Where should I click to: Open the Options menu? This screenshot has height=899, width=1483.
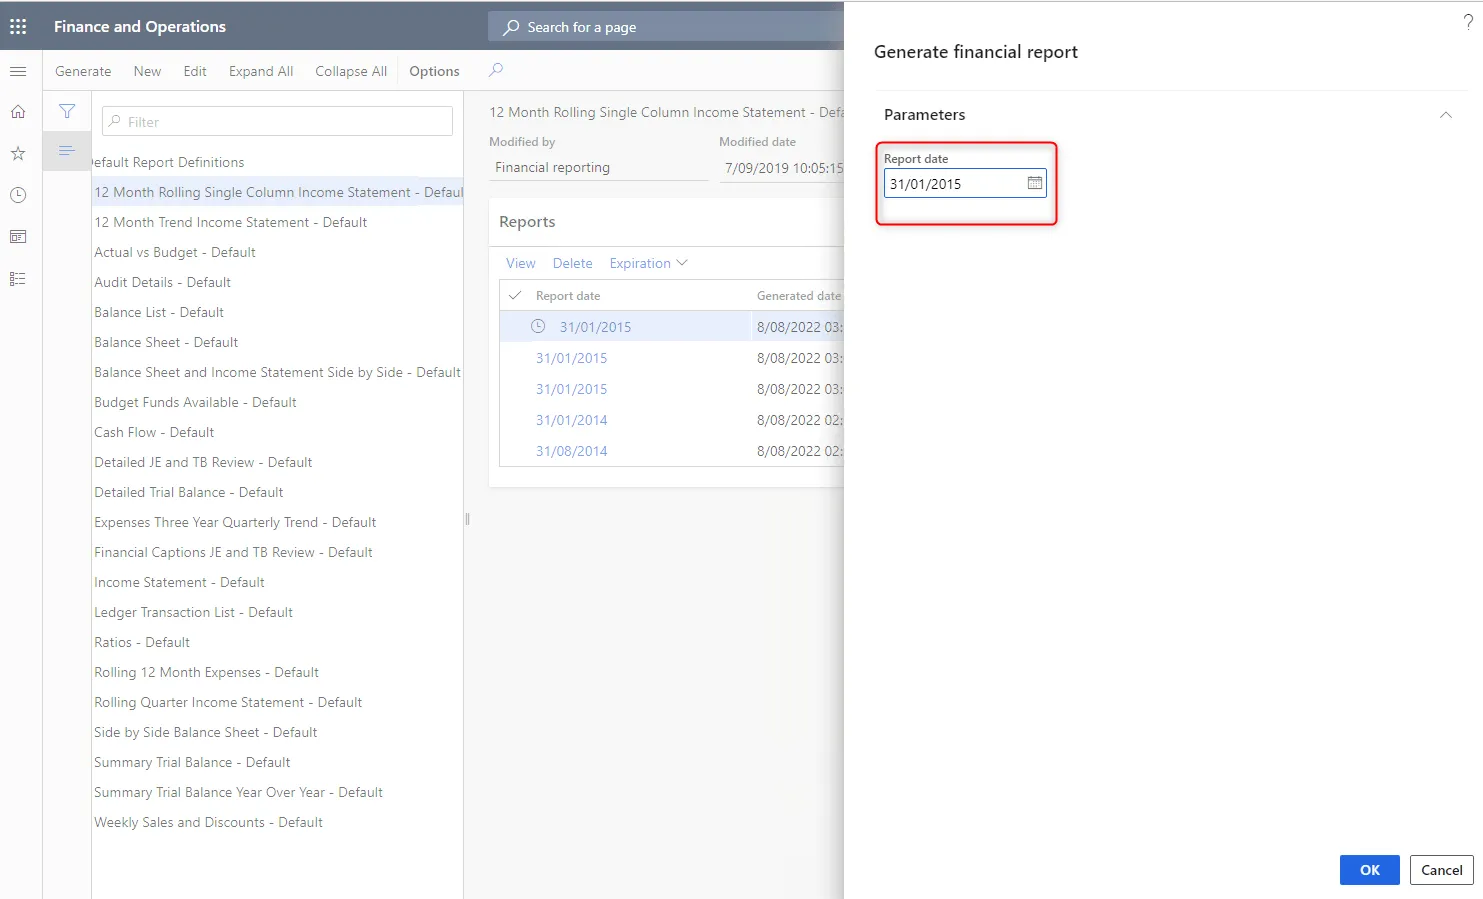coord(433,71)
